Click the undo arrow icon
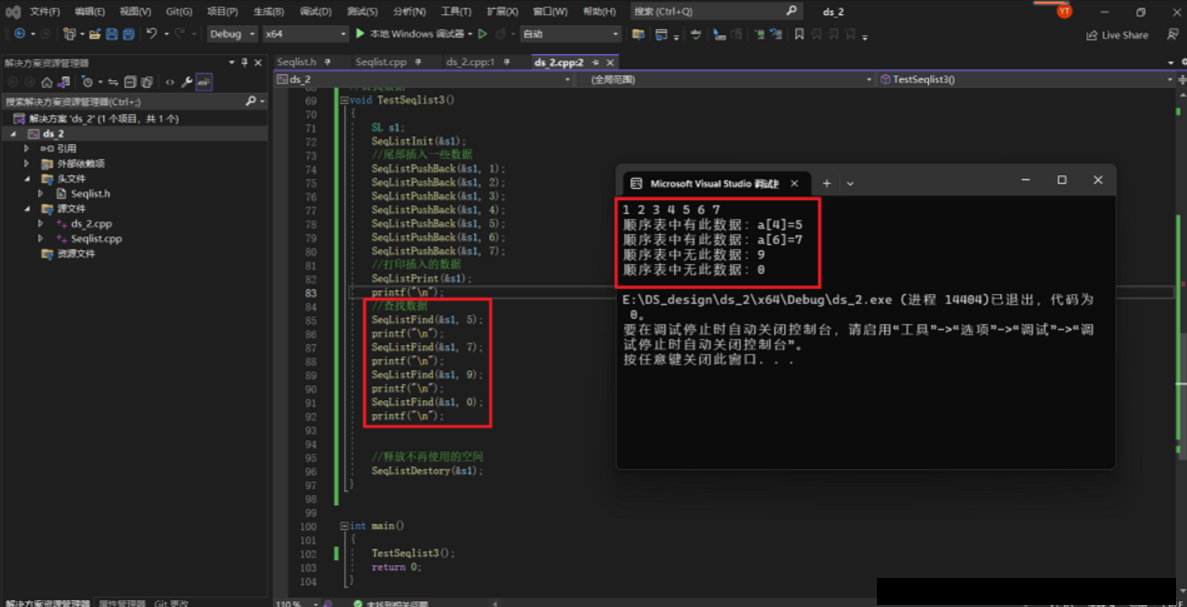 click(151, 34)
